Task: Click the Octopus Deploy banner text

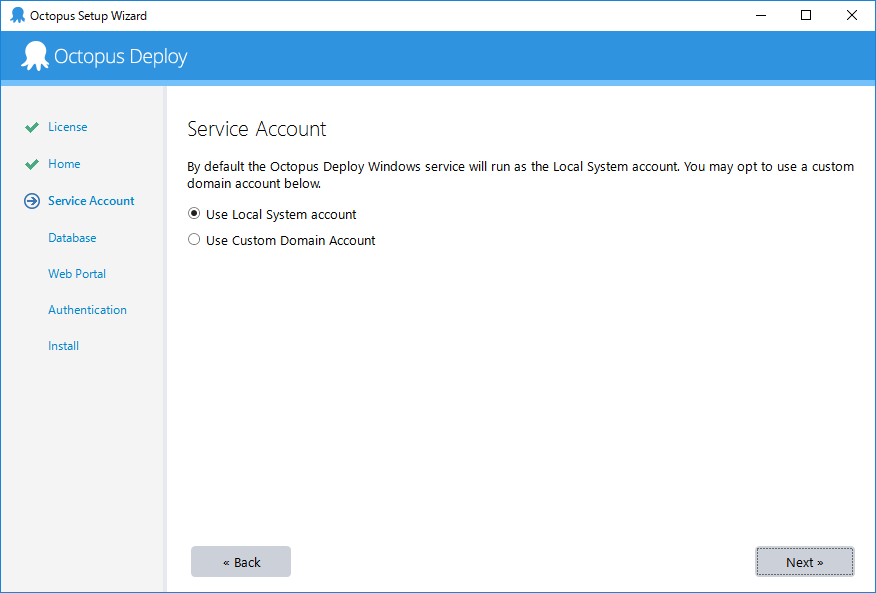Action: [x=121, y=56]
